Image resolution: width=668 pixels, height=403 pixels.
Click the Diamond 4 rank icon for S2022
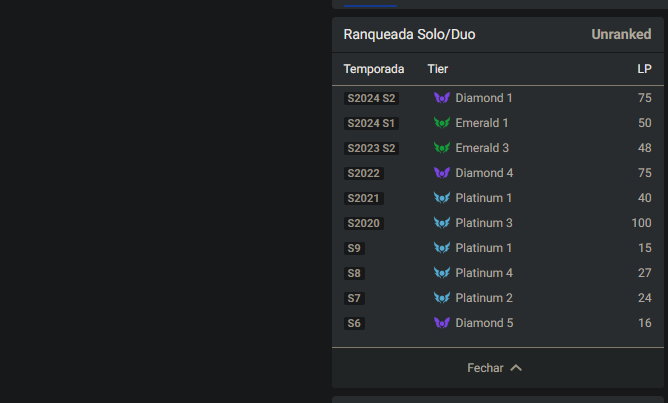[x=442, y=173]
